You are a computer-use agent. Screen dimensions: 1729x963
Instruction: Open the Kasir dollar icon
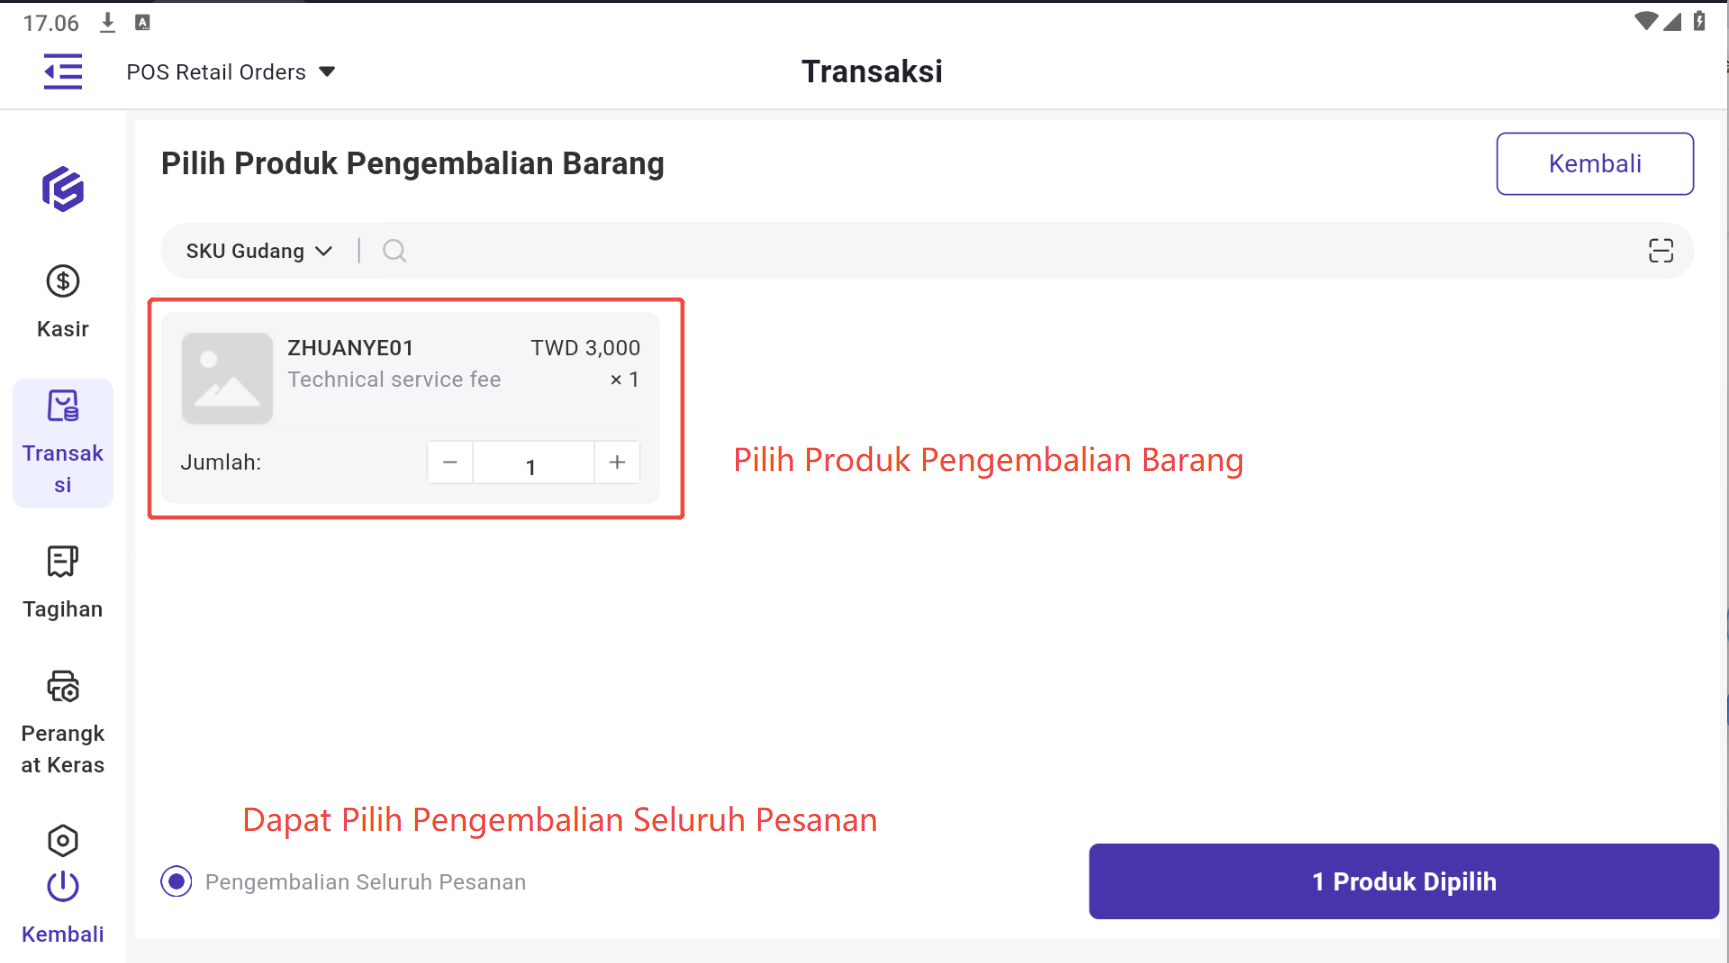[63, 282]
